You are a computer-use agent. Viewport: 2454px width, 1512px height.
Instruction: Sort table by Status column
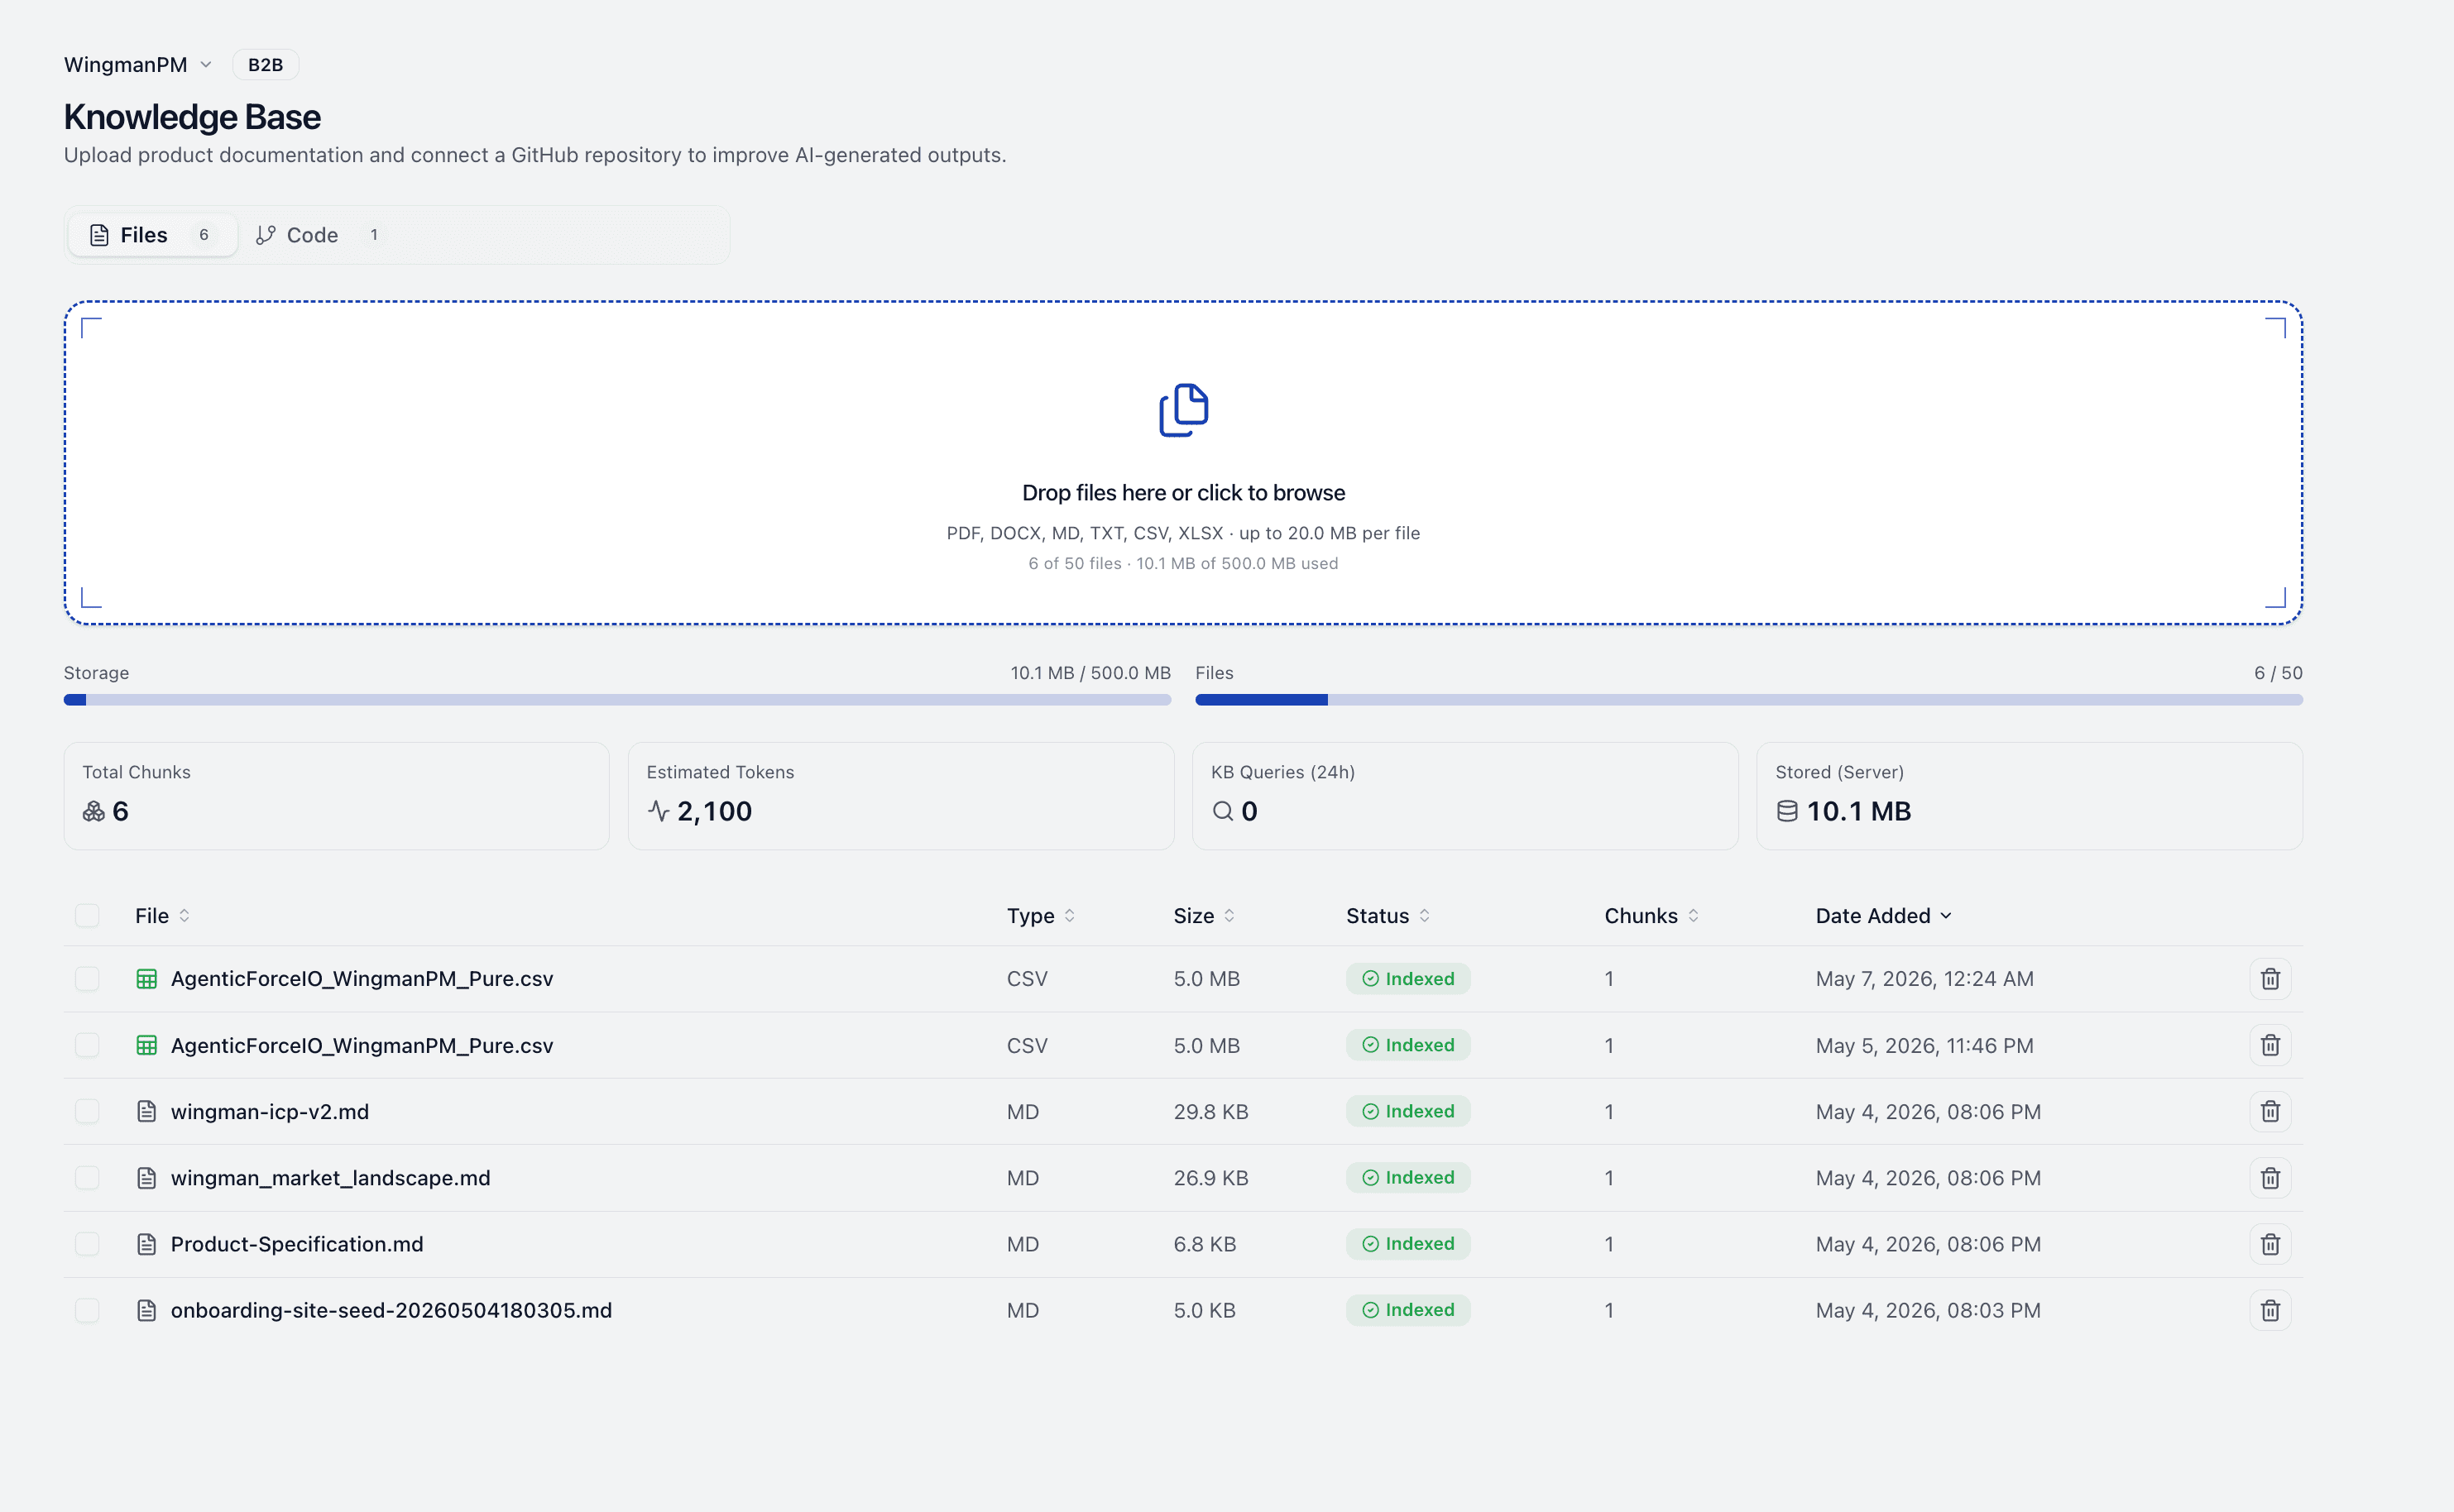tap(1388, 916)
